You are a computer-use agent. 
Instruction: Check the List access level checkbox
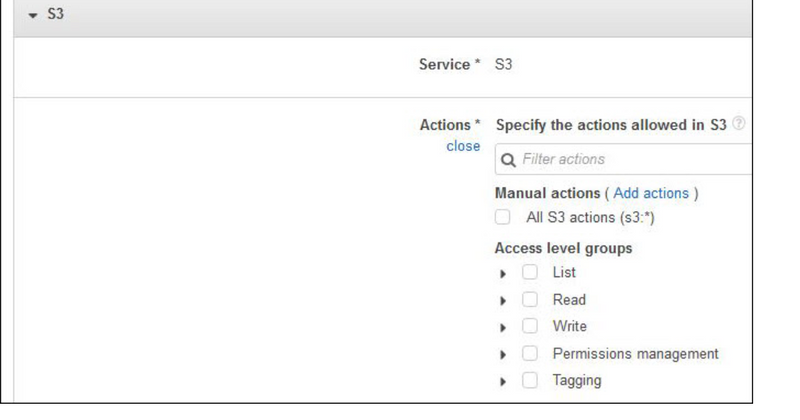coord(530,272)
